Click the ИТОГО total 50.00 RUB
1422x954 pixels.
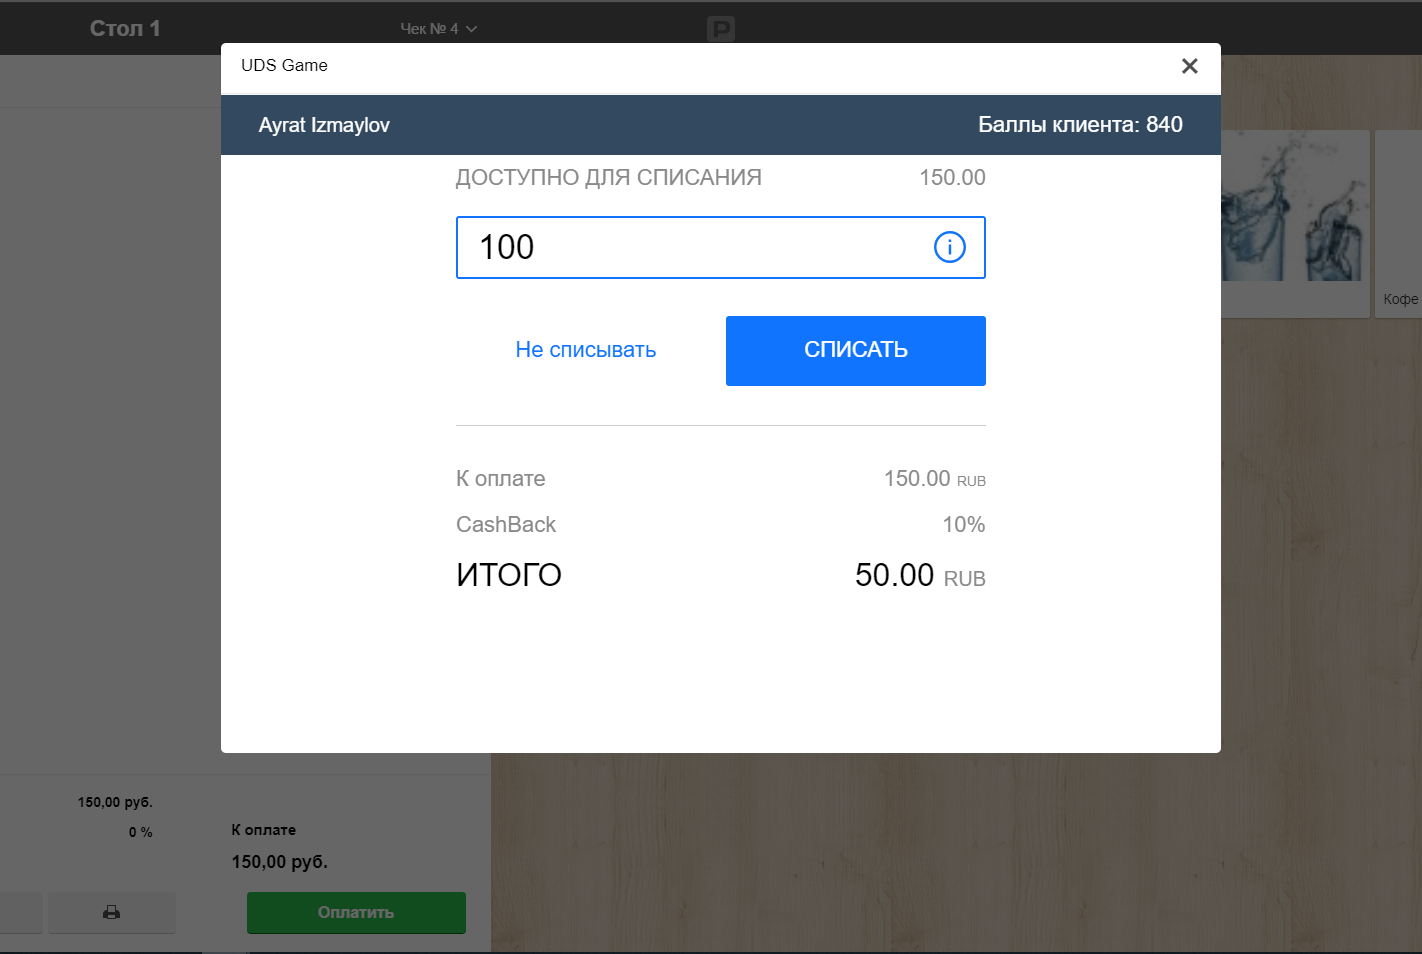point(920,575)
